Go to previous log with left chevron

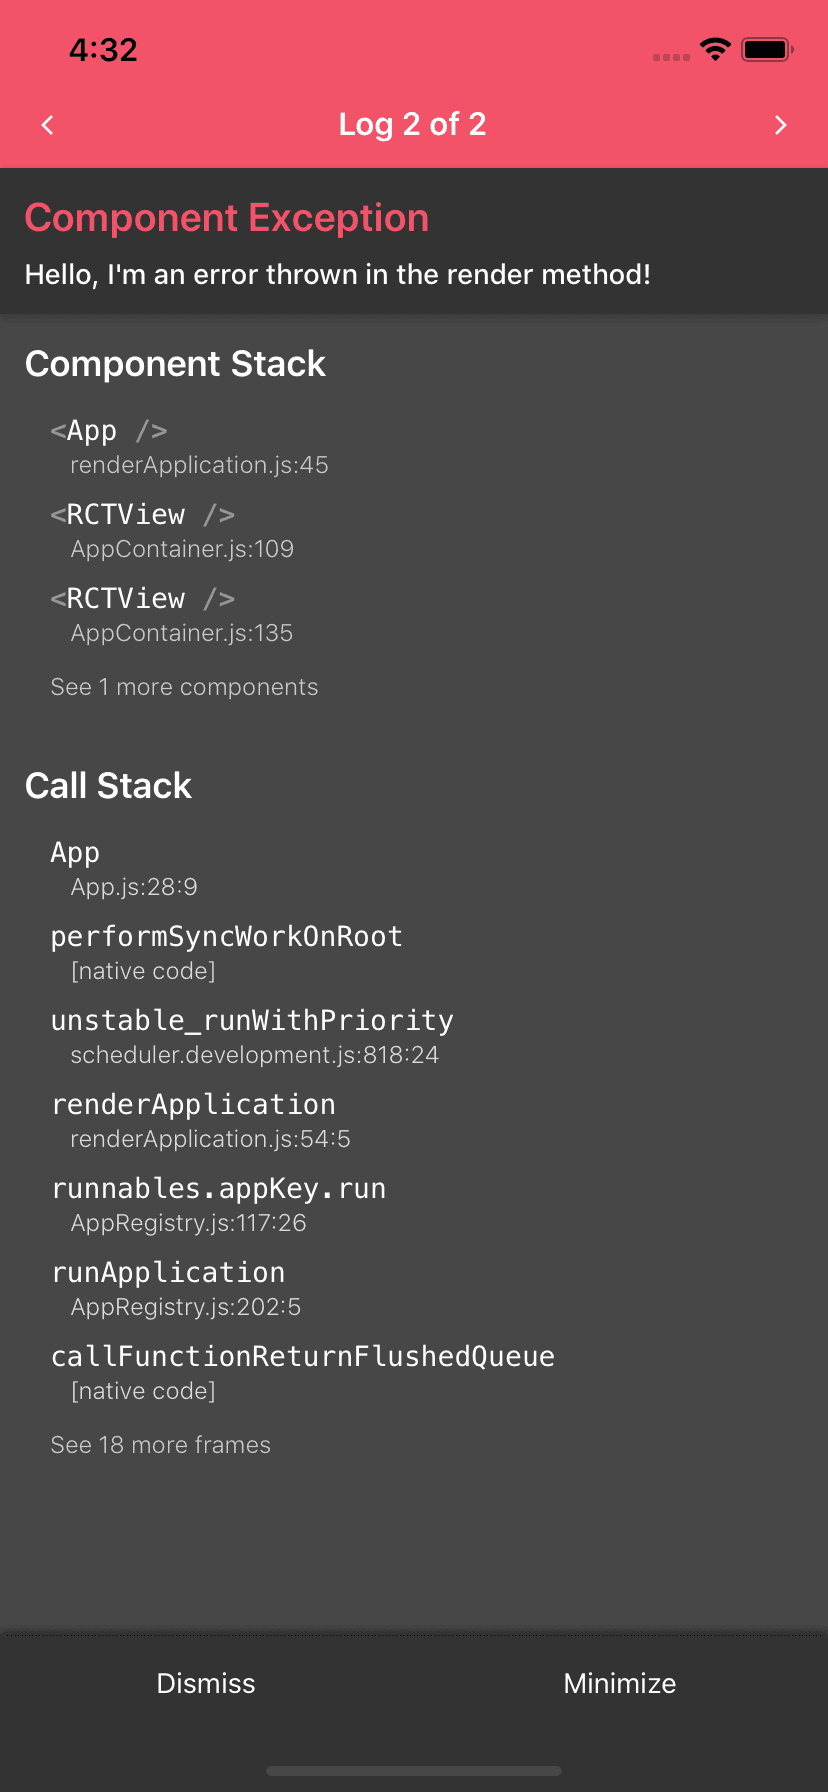[x=47, y=125]
